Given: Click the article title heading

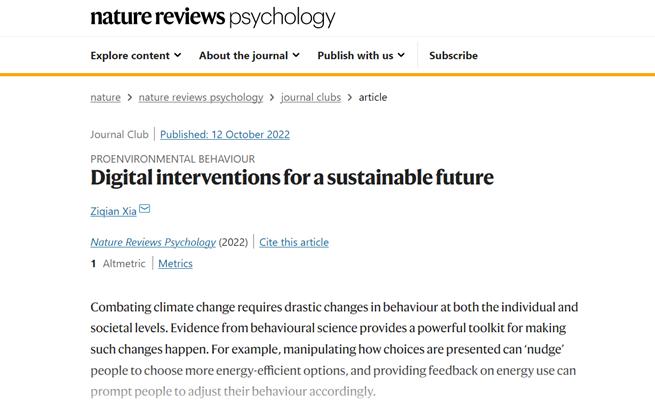Looking at the screenshot, I should tap(292, 178).
